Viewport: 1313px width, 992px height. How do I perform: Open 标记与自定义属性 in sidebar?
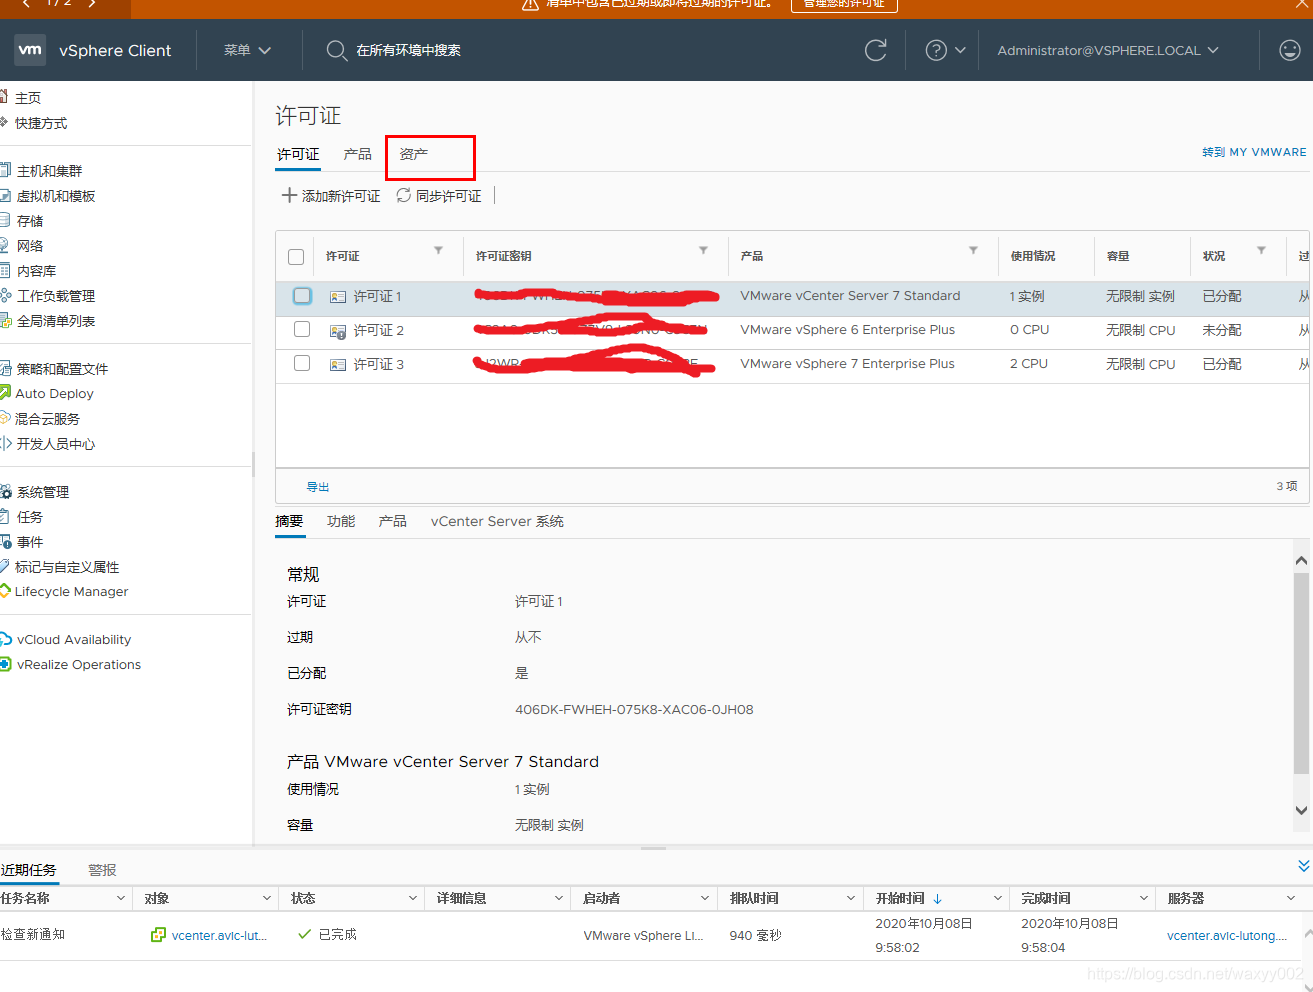[x=67, y=567]
